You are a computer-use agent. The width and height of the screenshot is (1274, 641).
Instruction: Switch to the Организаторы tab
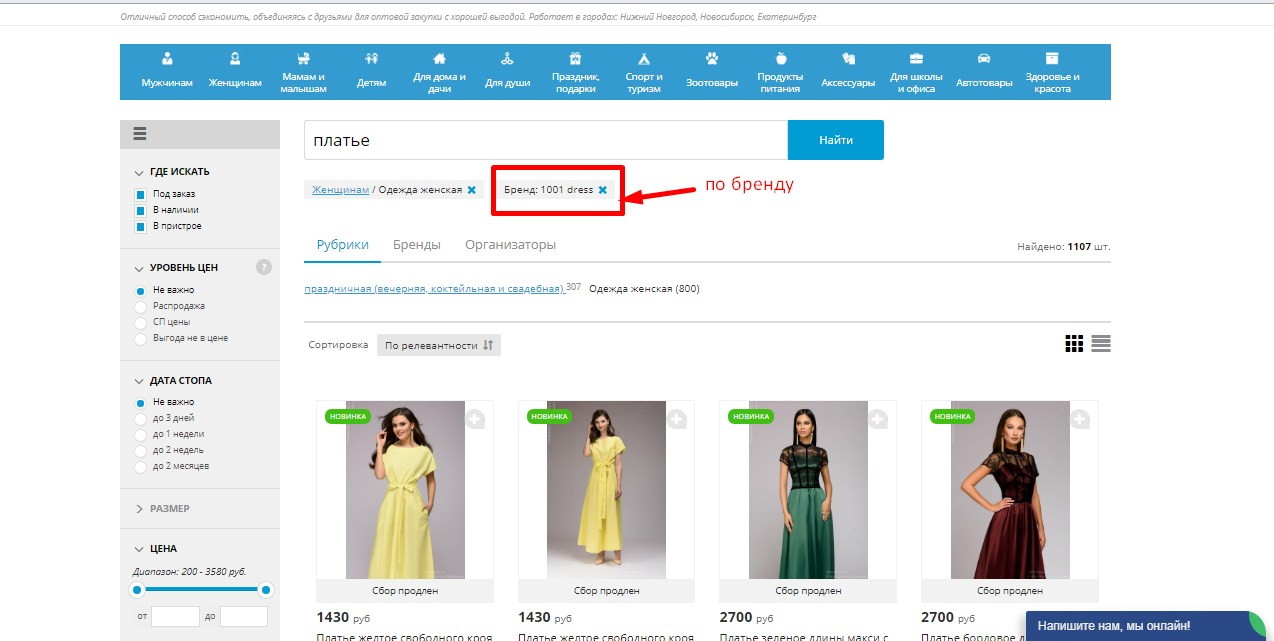point(510,245)
